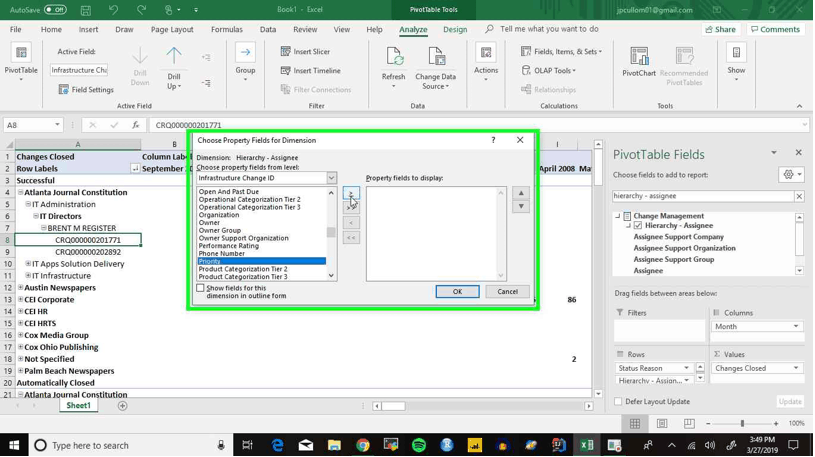Remove all property fields with << button
This screenshot has height=457, width=815.
pos(351,238)
